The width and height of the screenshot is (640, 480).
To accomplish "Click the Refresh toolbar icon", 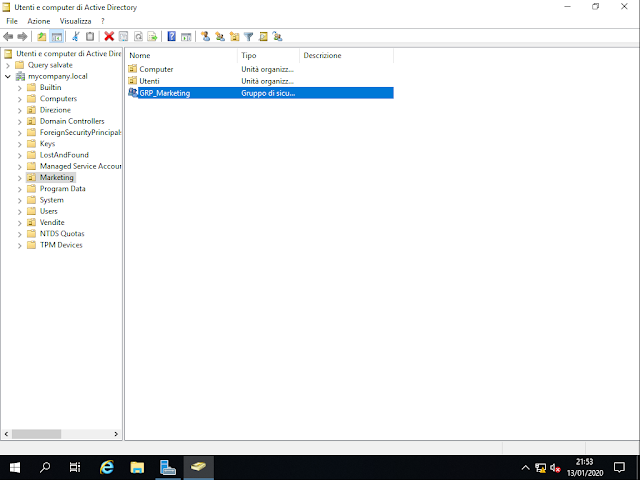I will [138, 37].
